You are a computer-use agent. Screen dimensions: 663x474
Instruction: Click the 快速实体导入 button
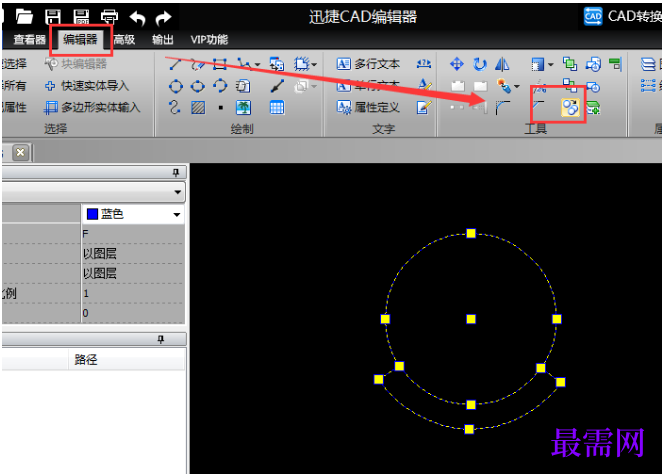pyautogui.click(x=89, y=85)
